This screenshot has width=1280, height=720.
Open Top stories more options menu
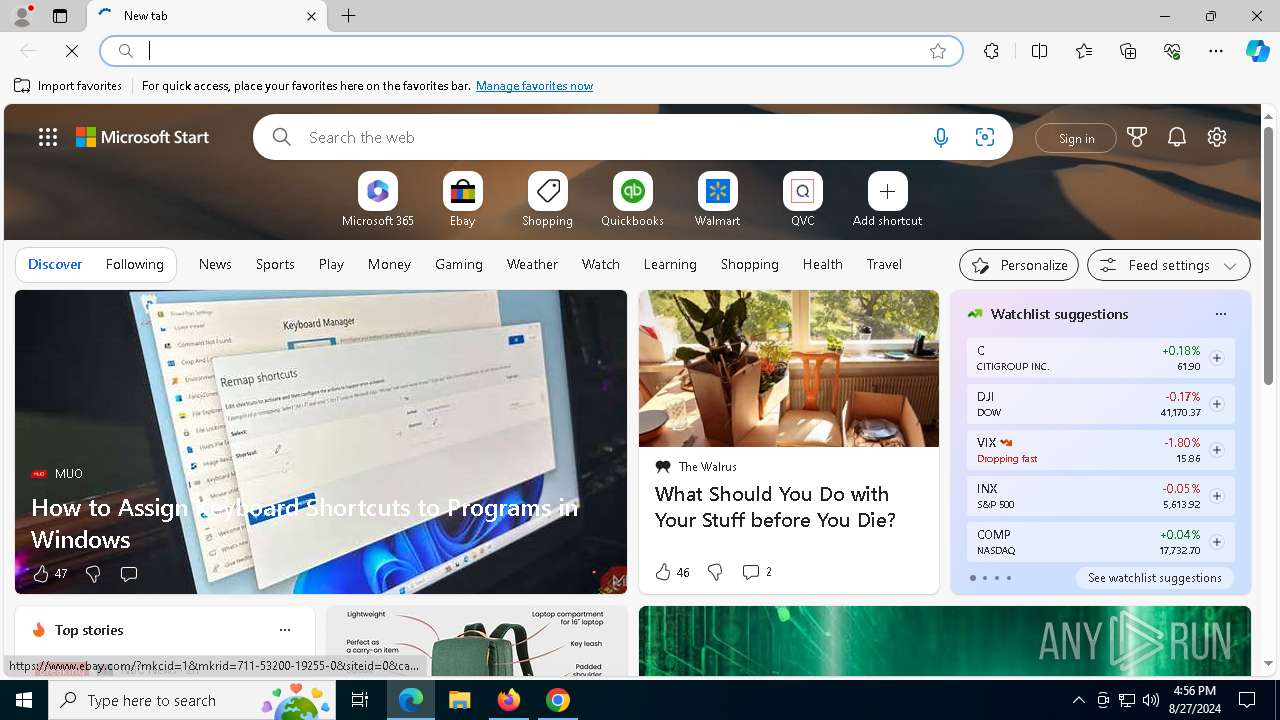click(285, 630)
